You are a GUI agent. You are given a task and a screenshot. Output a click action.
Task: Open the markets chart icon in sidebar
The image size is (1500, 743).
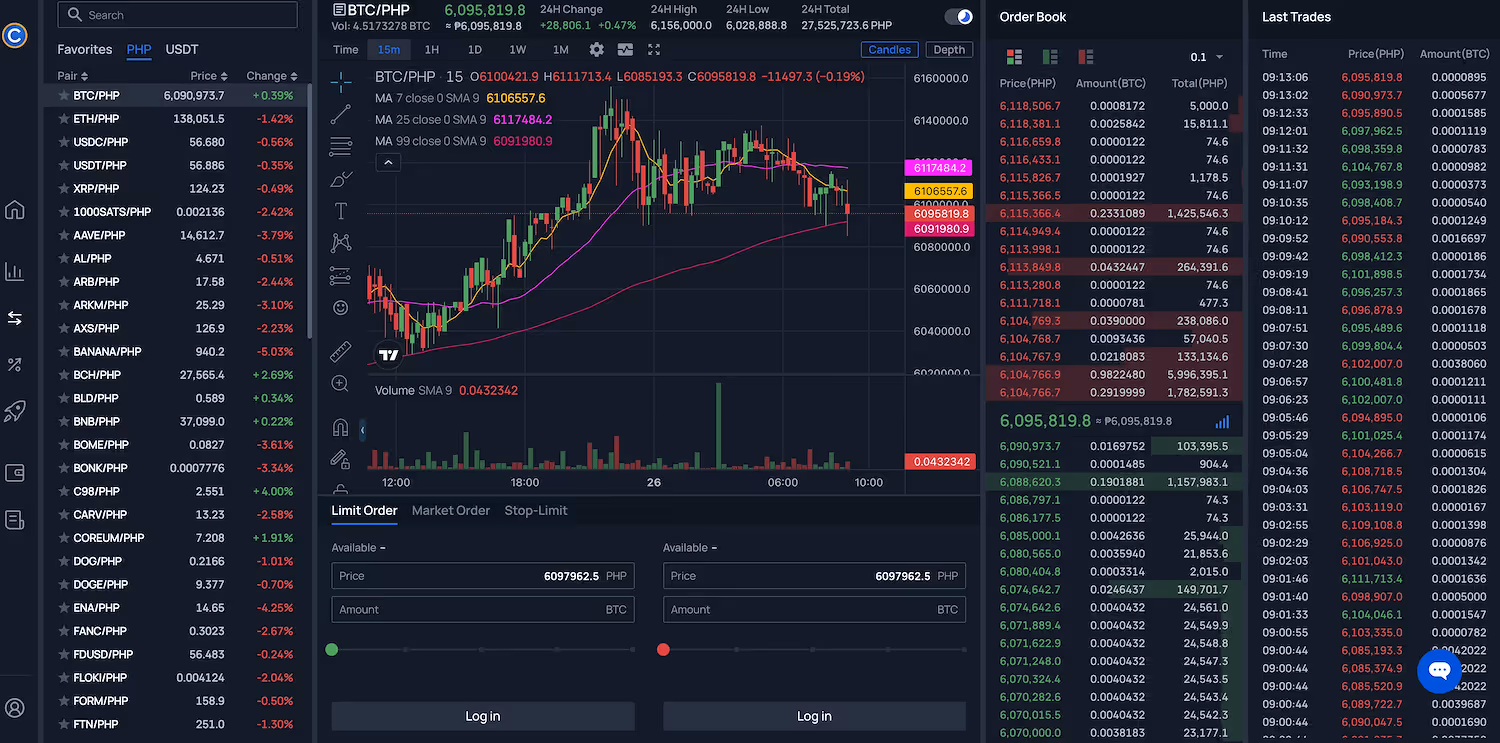tap(15, 271)
